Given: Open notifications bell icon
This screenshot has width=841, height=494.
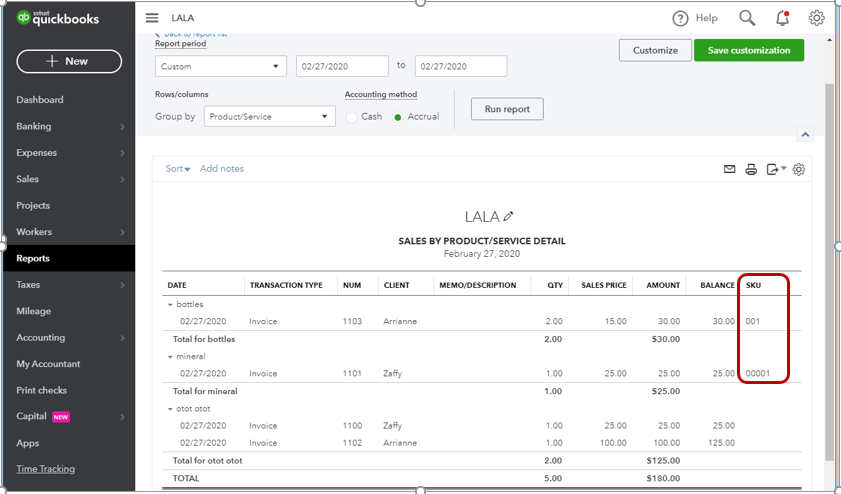Looking at the screenshot, I should click(x=782, y=18).
